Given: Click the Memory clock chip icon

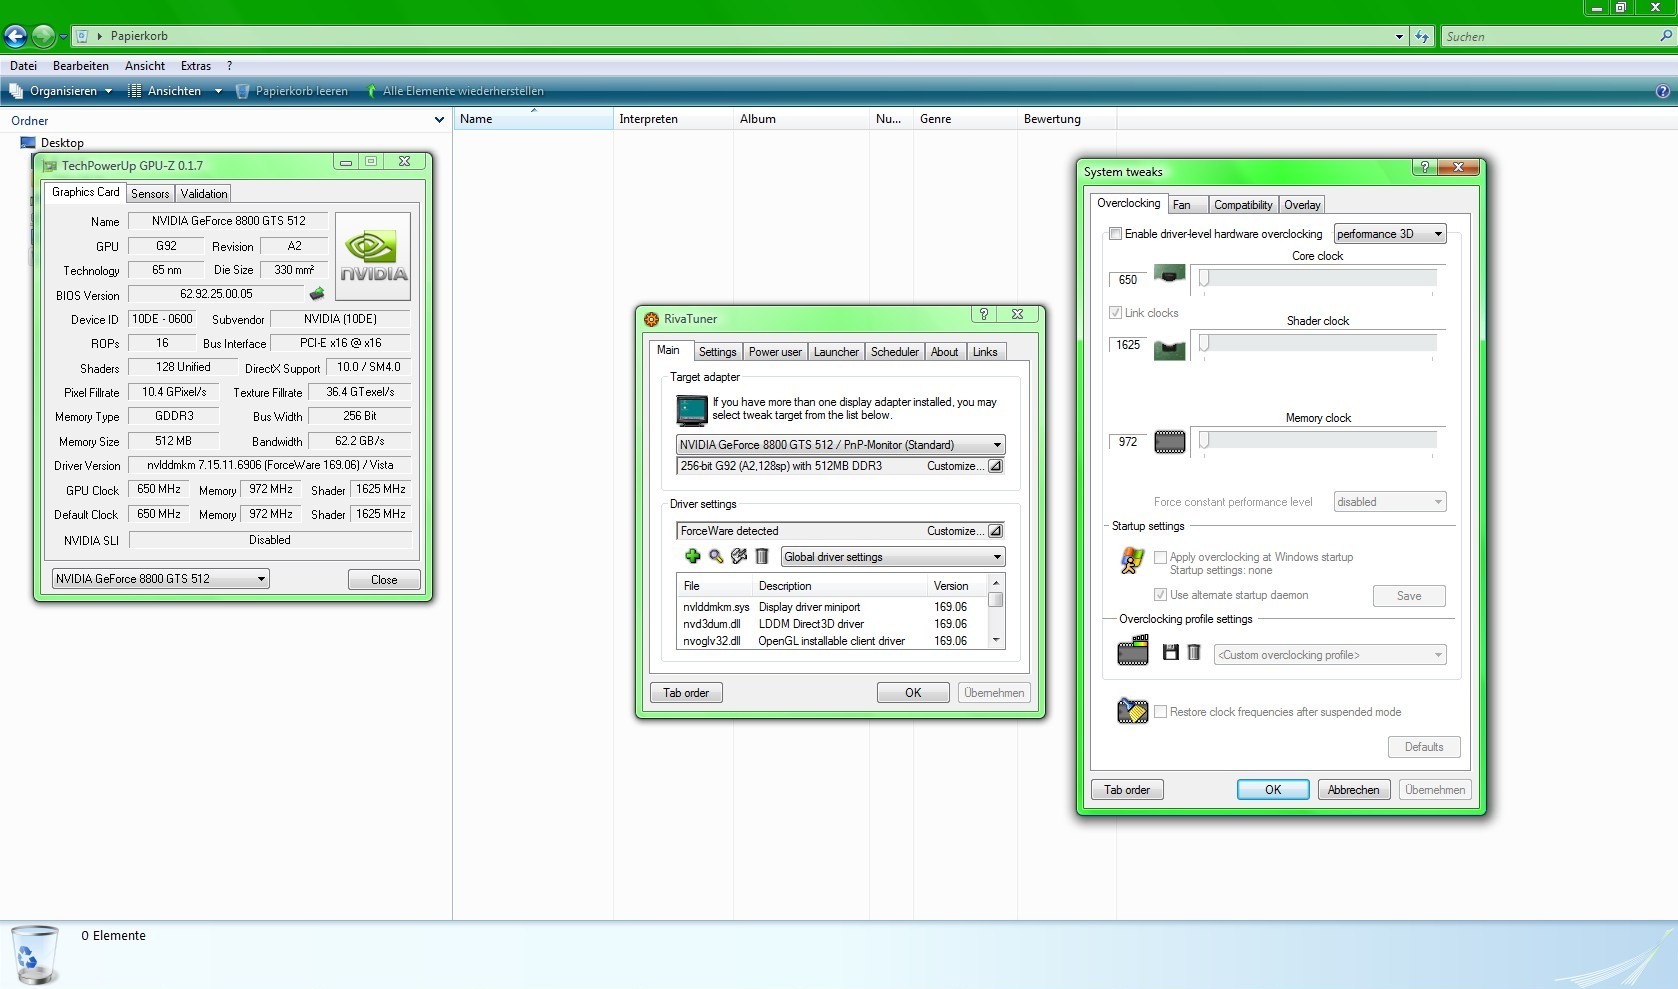Looking at the screenshot, I should pyautogui.click(x=1169, y=441).
